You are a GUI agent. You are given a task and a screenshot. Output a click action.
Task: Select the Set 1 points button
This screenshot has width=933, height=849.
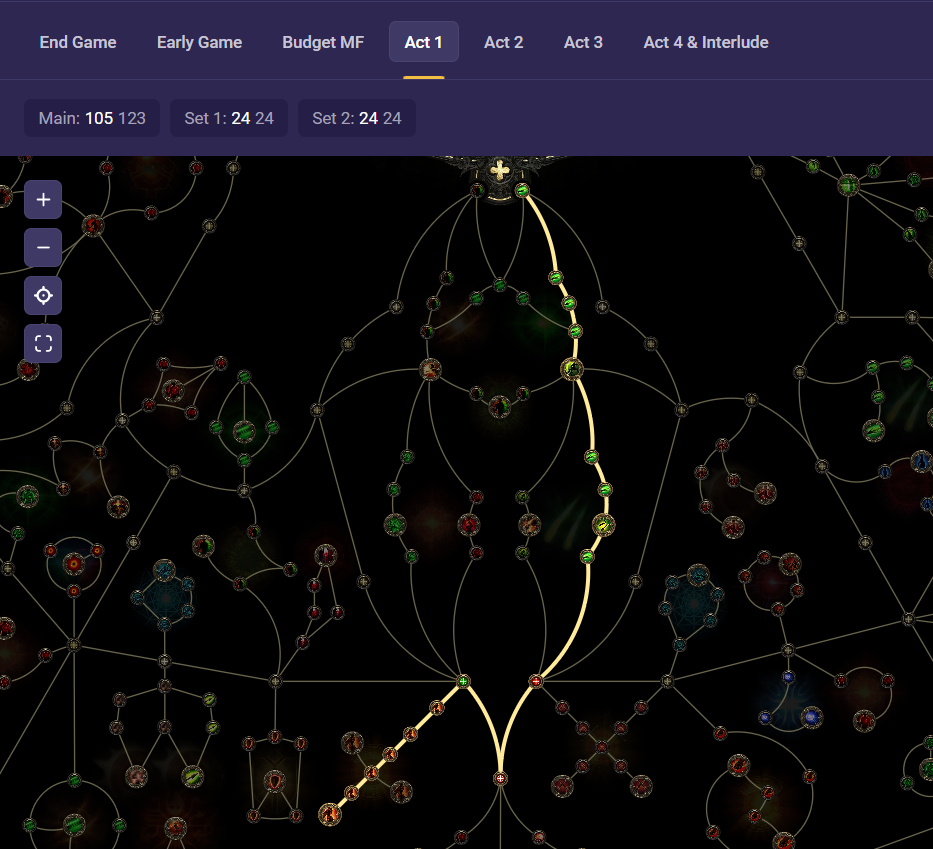pyautogui.click(x=229, y=118)
